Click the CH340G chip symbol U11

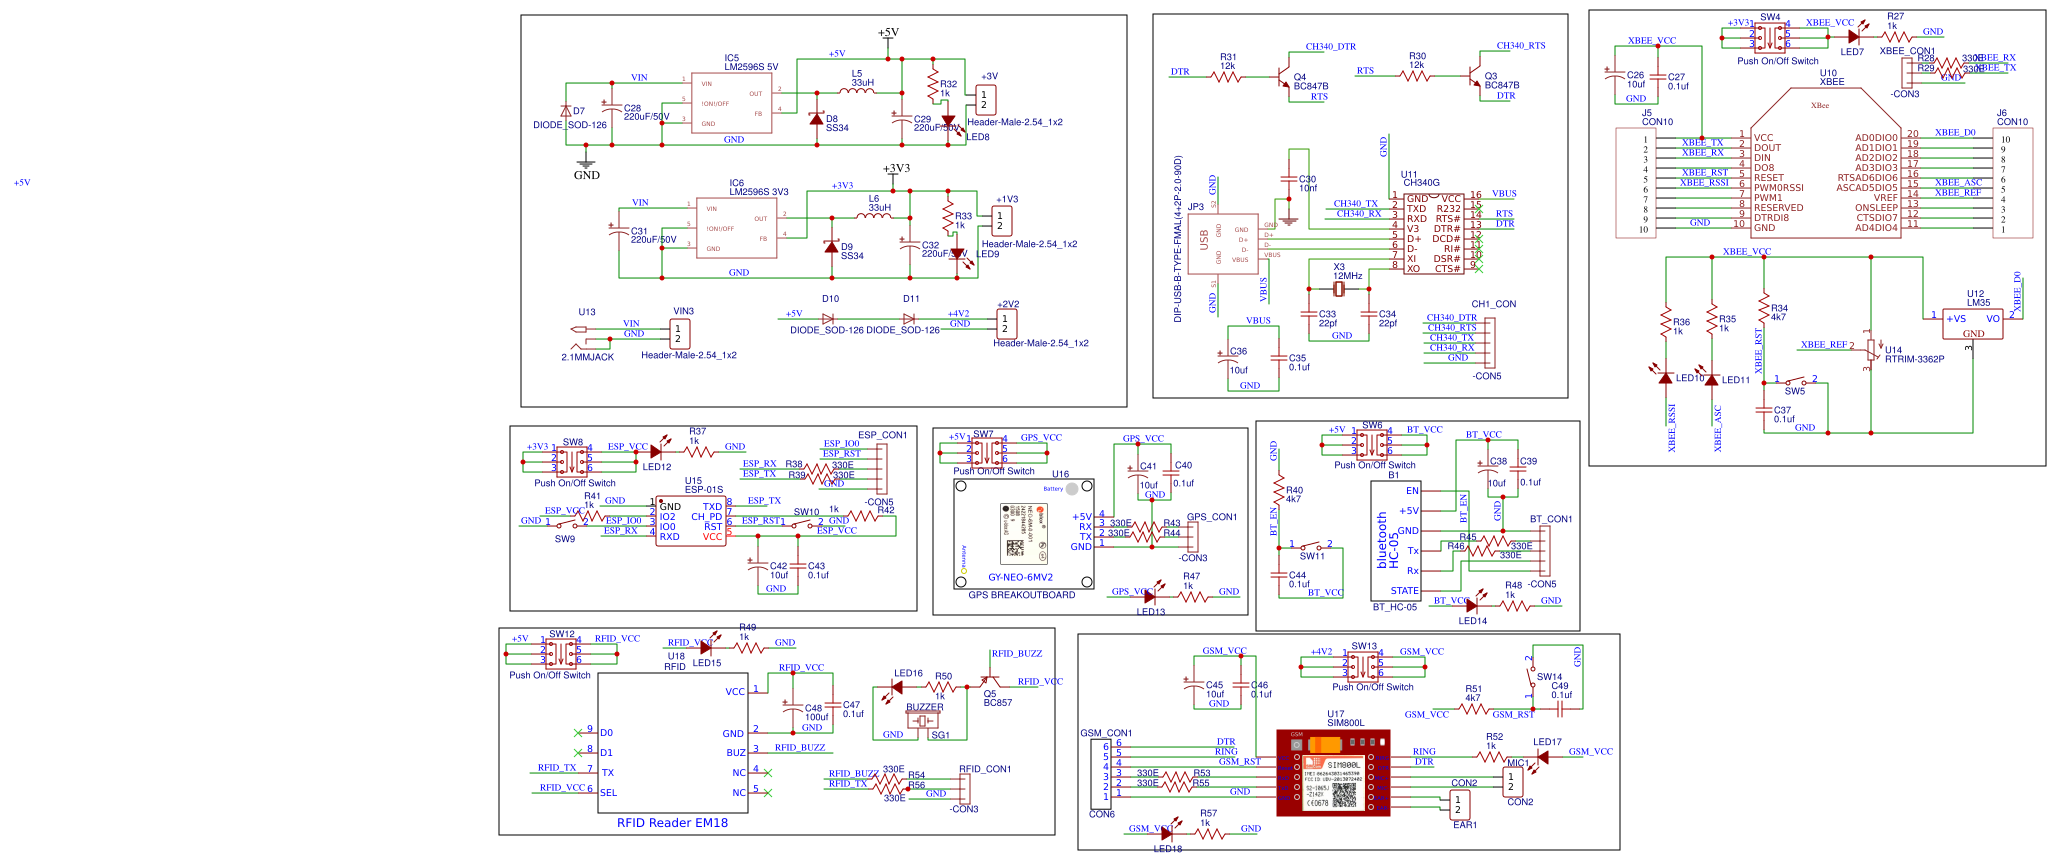click(x=1433, y=233)
